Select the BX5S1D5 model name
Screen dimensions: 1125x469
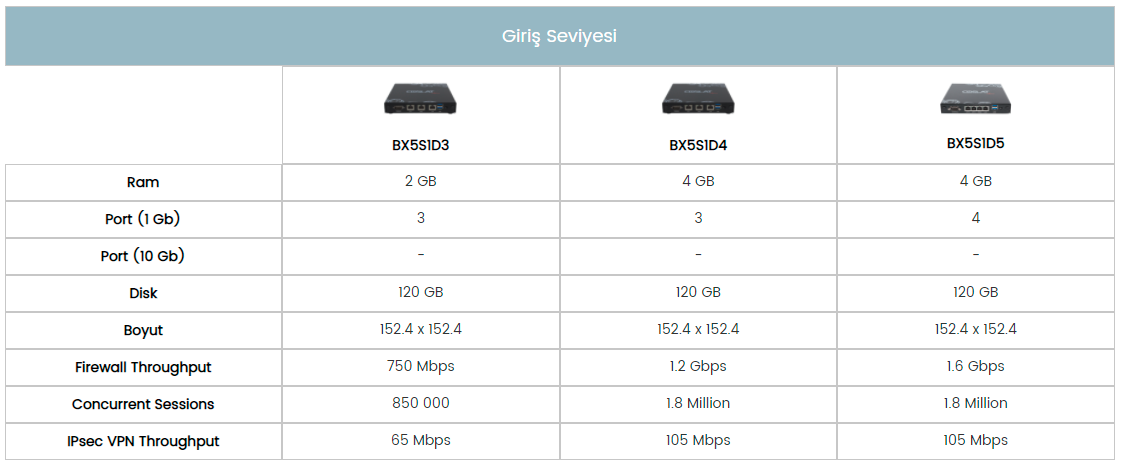point(975,143)
